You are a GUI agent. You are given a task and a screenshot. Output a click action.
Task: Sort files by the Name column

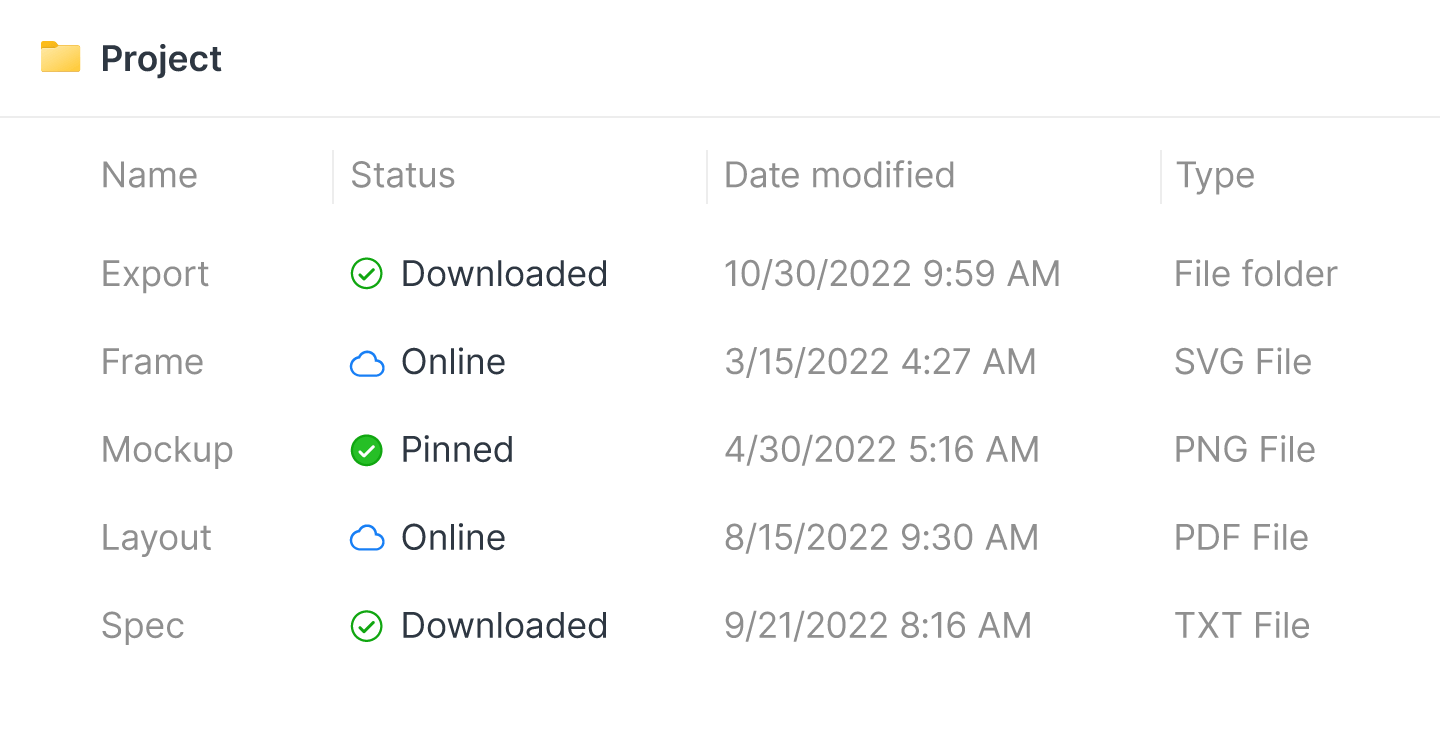(148, 175)
